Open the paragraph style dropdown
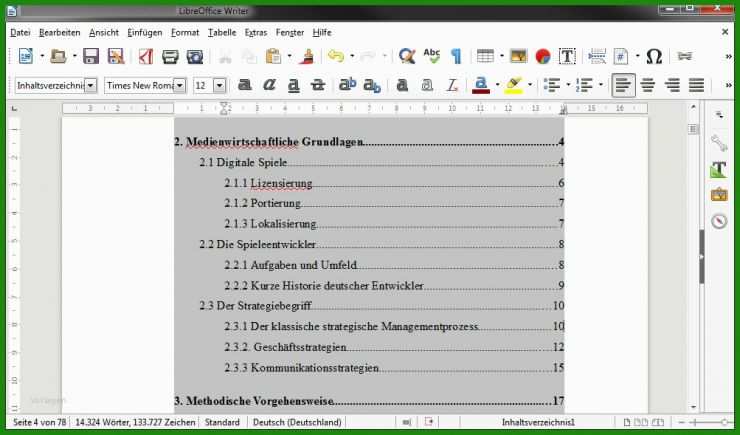740x435 pixels. click(x=91, y=86)
